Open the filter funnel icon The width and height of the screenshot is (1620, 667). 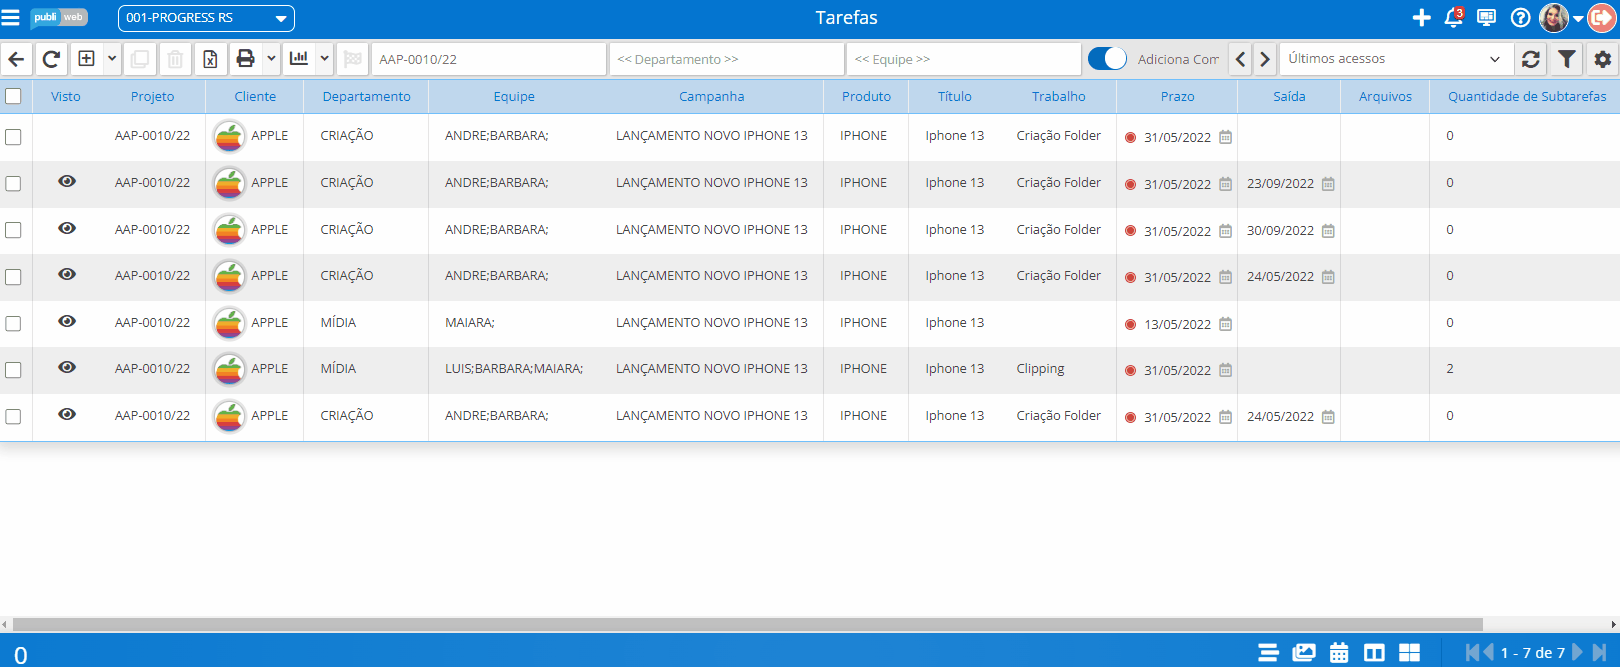point(1567,59)
